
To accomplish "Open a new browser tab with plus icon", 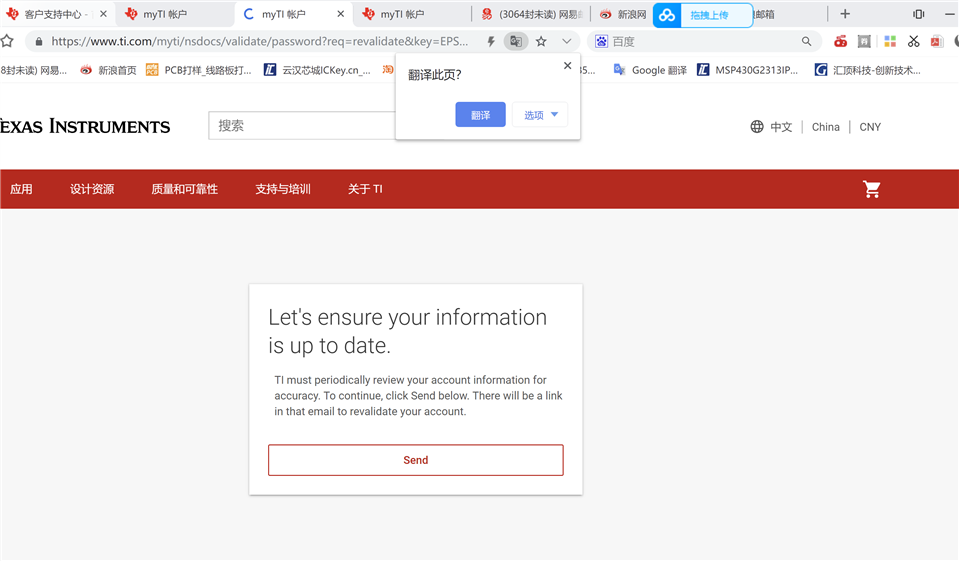I will tap(845, 13).
